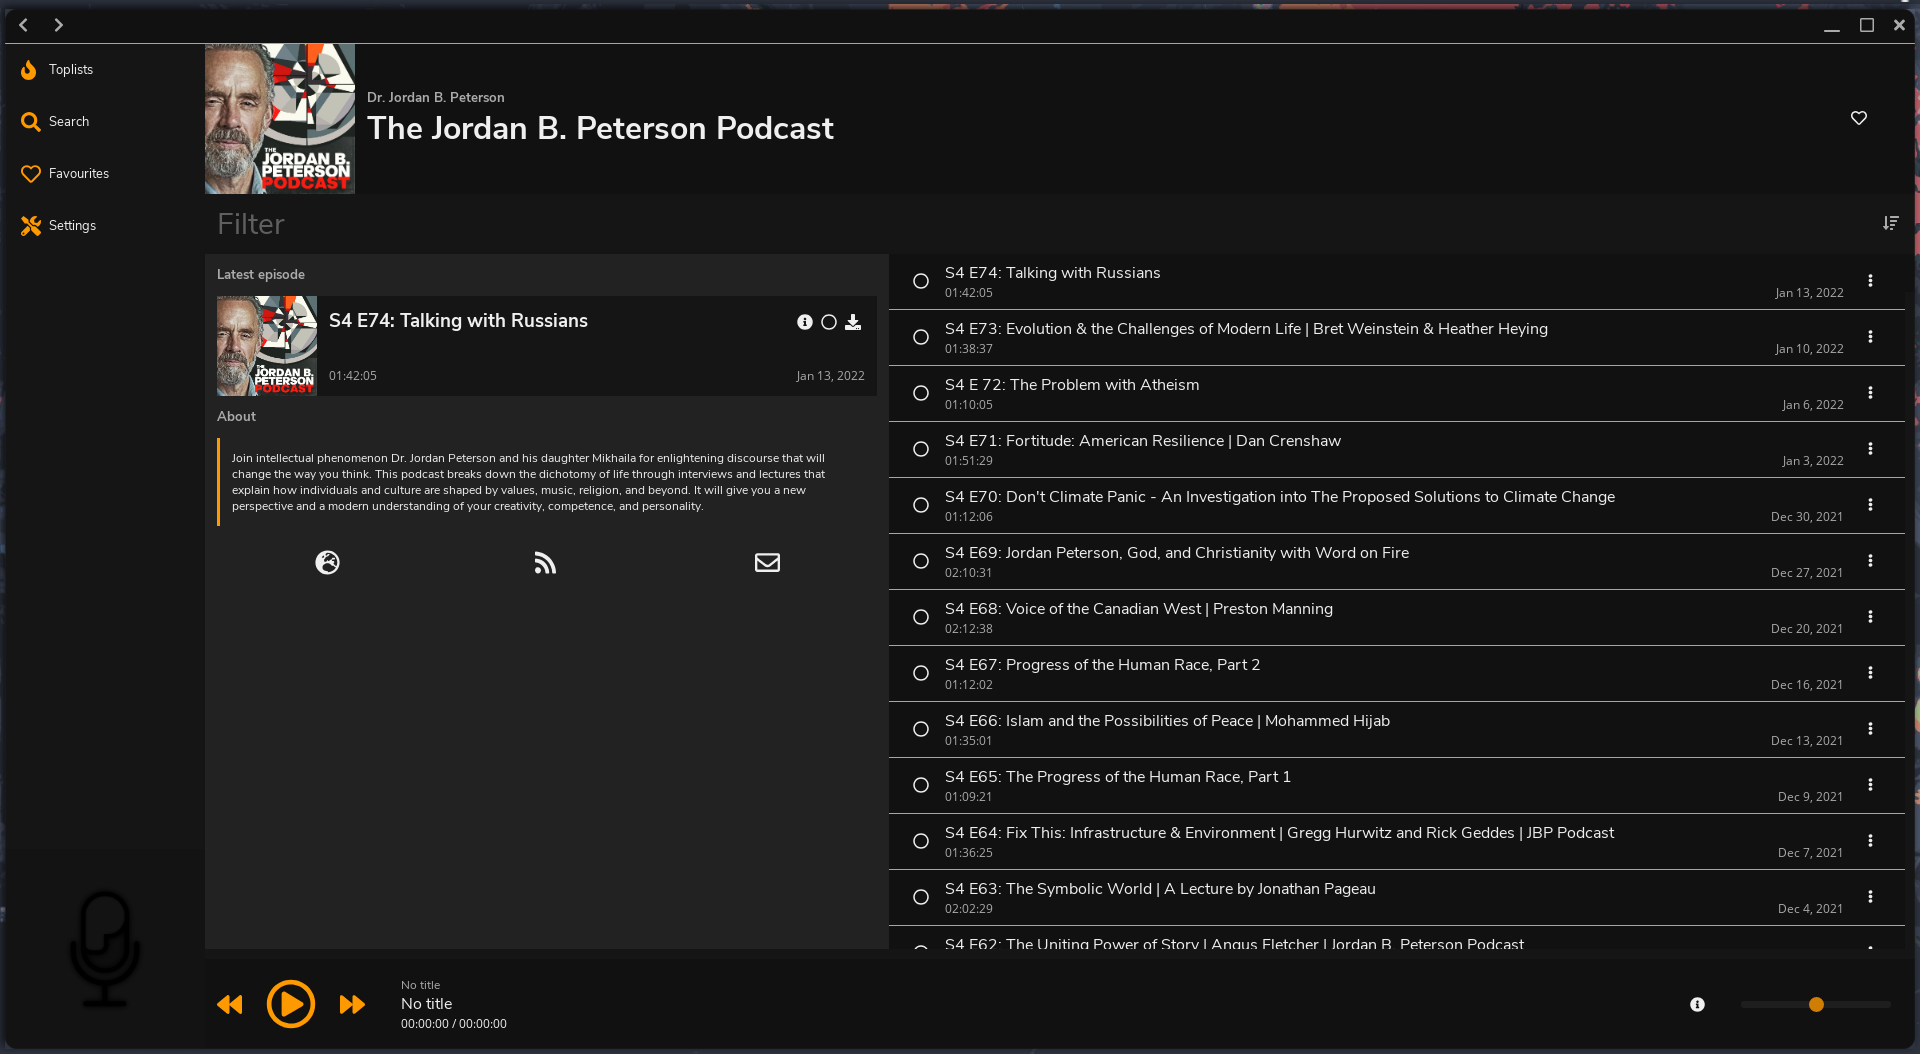1920x1054 pixels.
Task: Open the podcast website globe icon
Action: 327,563
